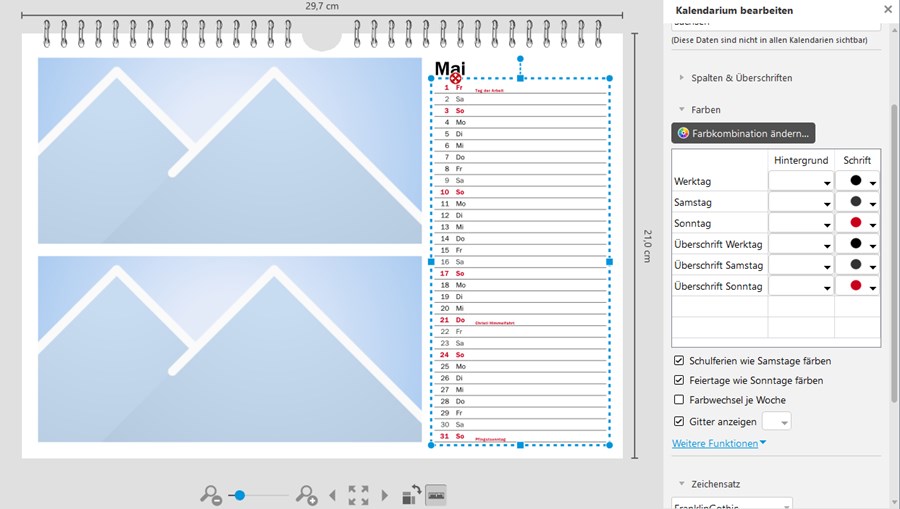Screen dimensions: 900x509
Task: Click the Tag der Arbeit holiday label
Action: point(489,91)
